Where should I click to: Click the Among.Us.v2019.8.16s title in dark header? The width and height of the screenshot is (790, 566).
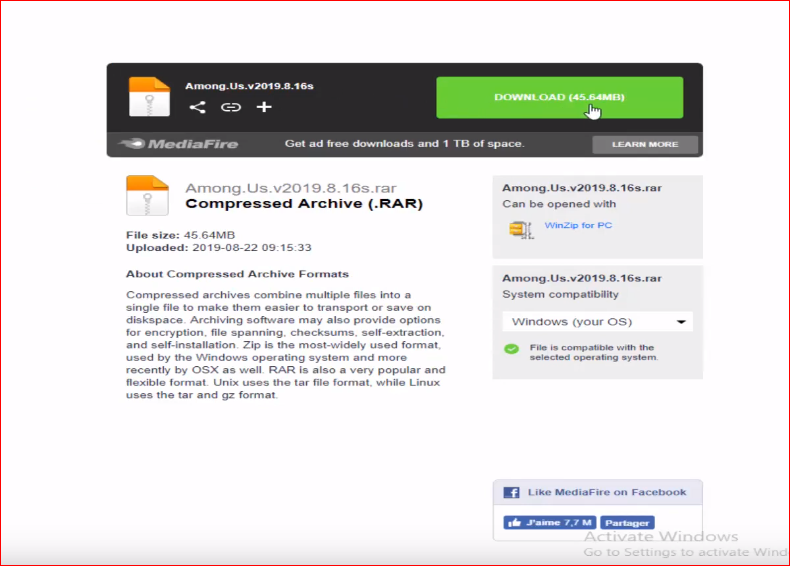[249, 86]
